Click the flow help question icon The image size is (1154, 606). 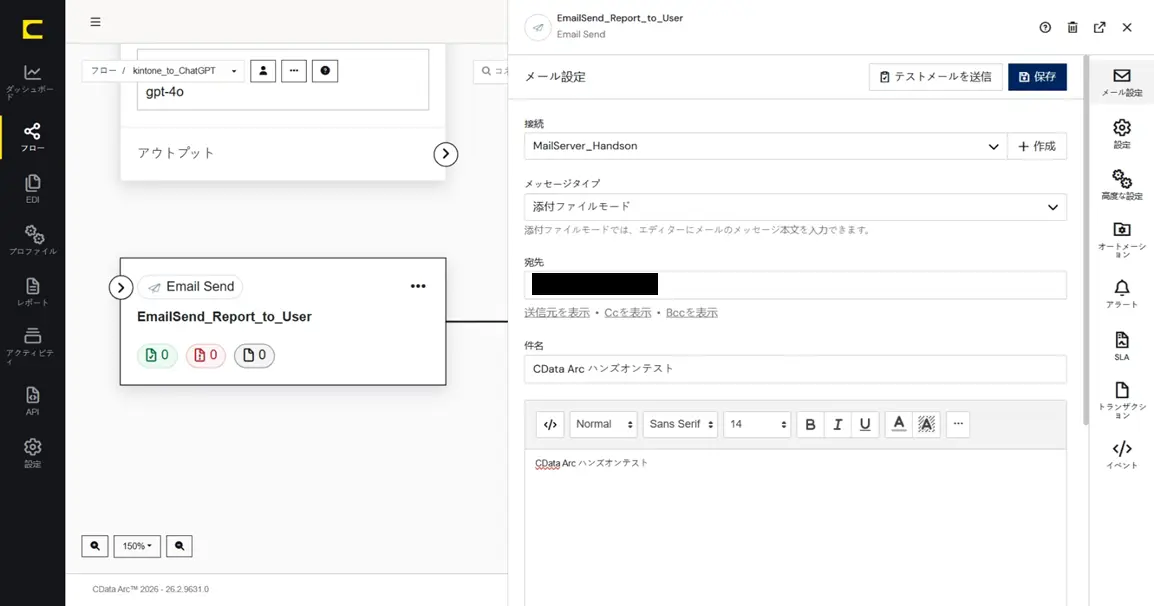tap(325, 71)
